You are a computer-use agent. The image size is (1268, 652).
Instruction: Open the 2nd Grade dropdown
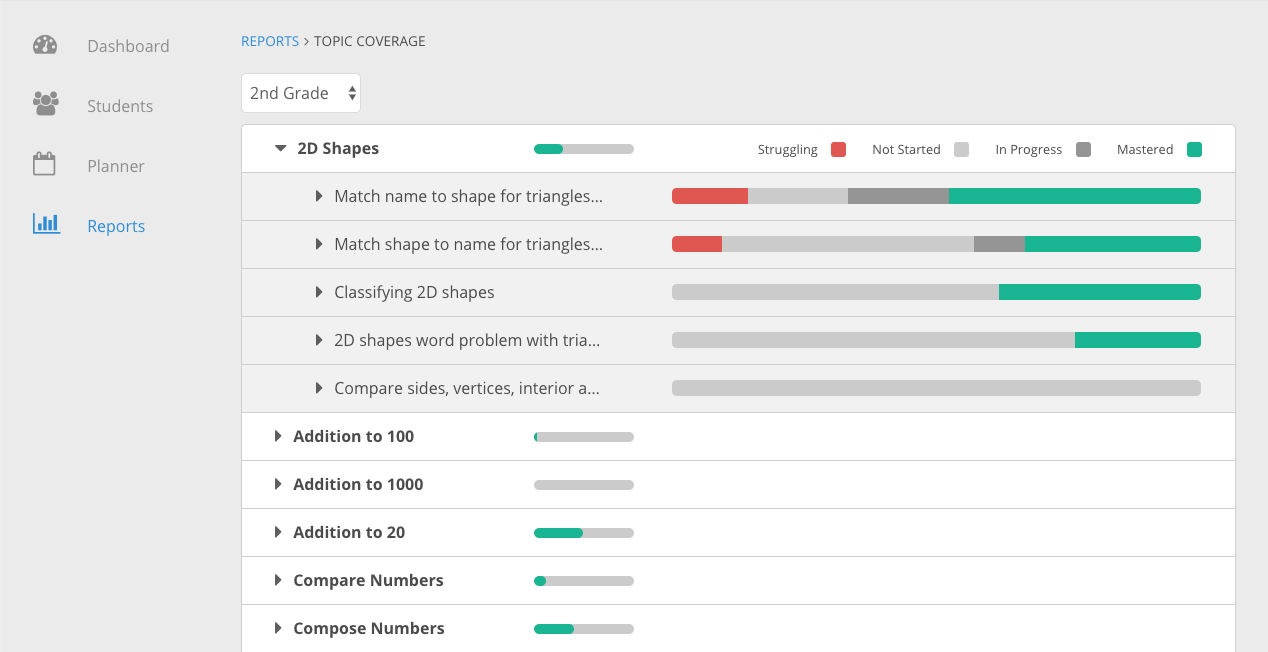point(301,93)
